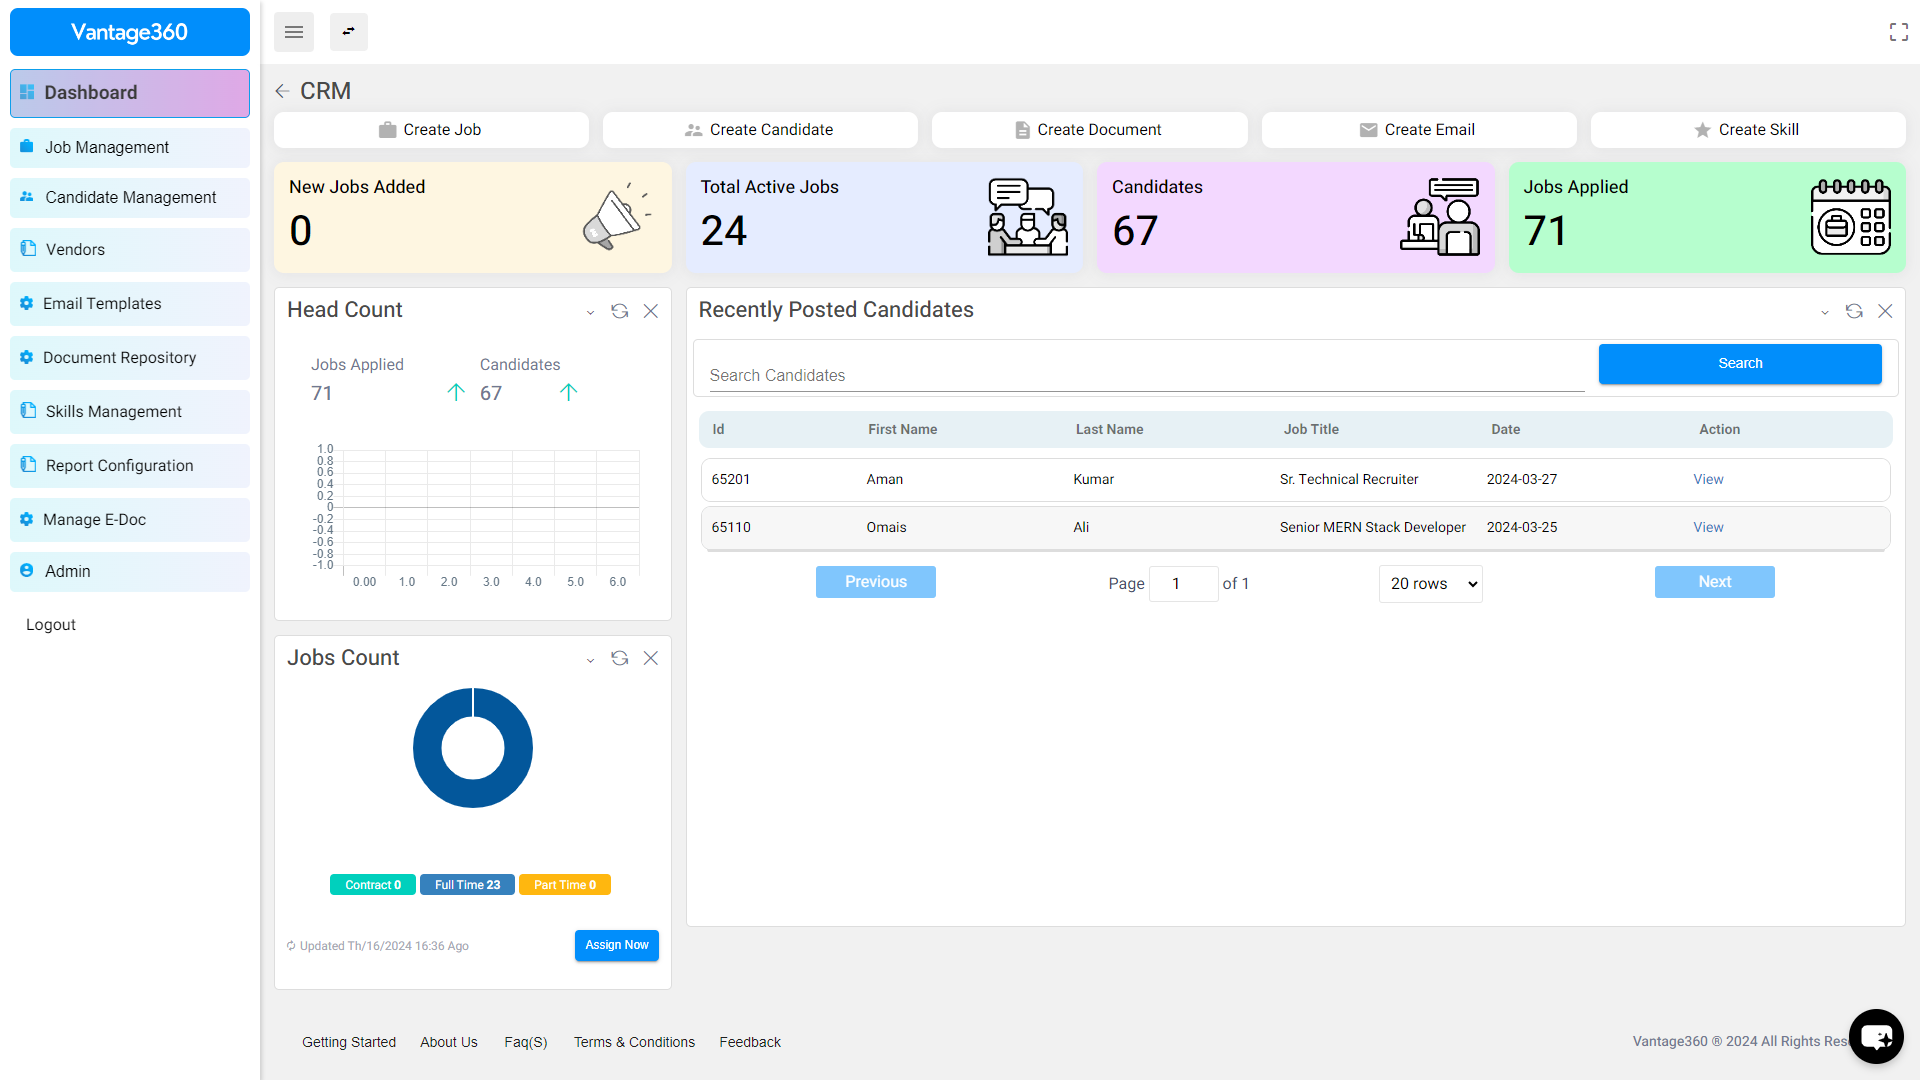Toggle Contract 0 legend item
This screenshot has width=1920, height=1080.
pyautogui.click(x=372, y=885)
